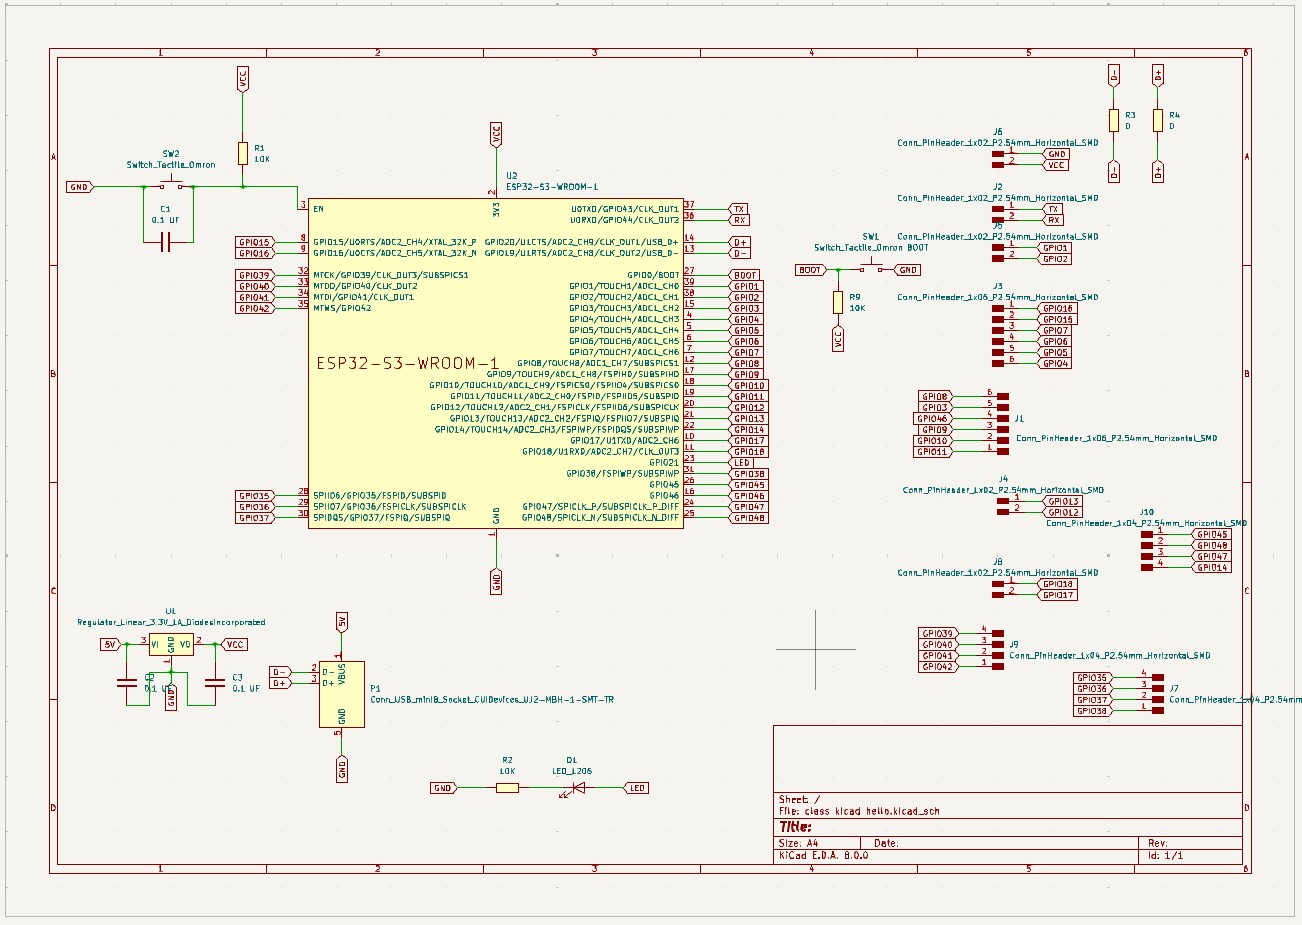
Task: Click the LED label at ESP32 GPIO21 pin
Action: [x=742, y=463]
